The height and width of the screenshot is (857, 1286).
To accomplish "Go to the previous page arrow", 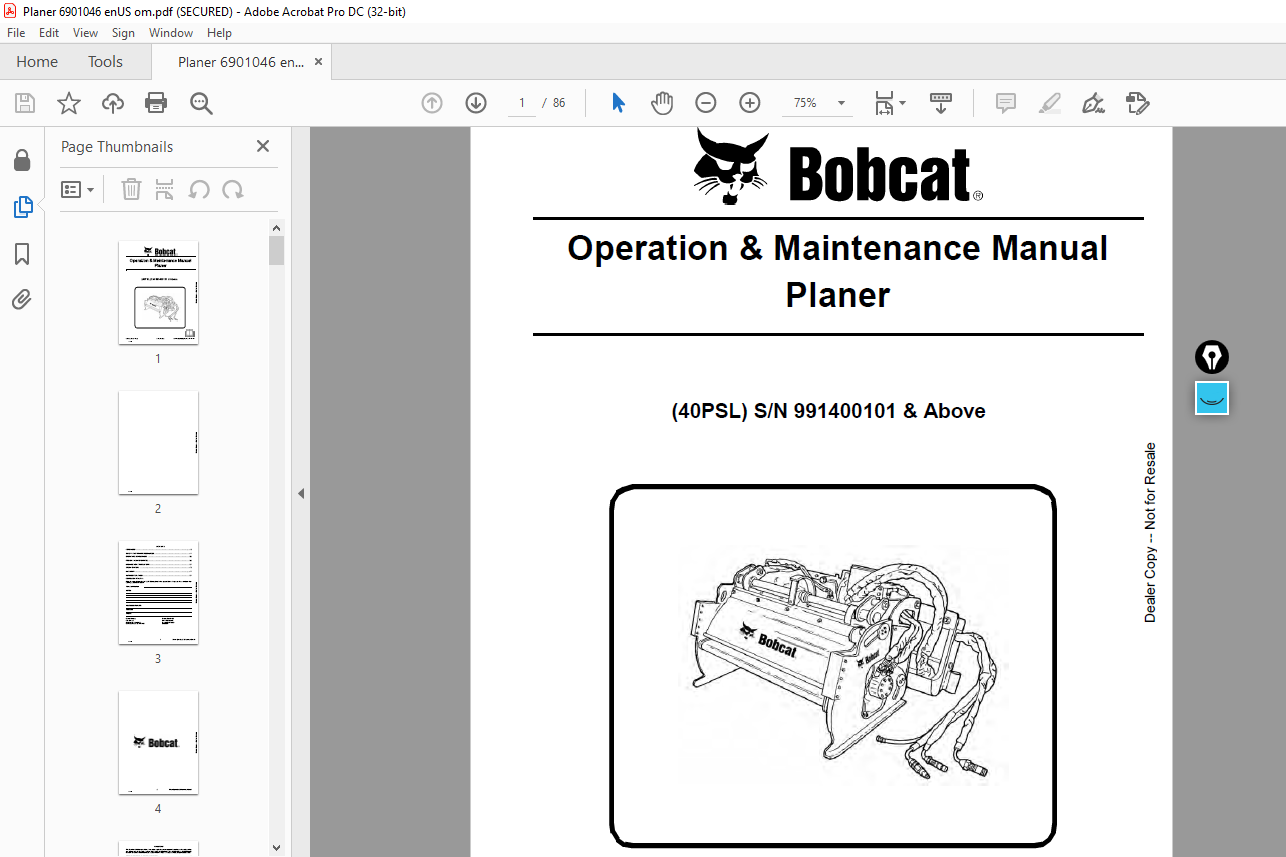I will tap(432, 103).
